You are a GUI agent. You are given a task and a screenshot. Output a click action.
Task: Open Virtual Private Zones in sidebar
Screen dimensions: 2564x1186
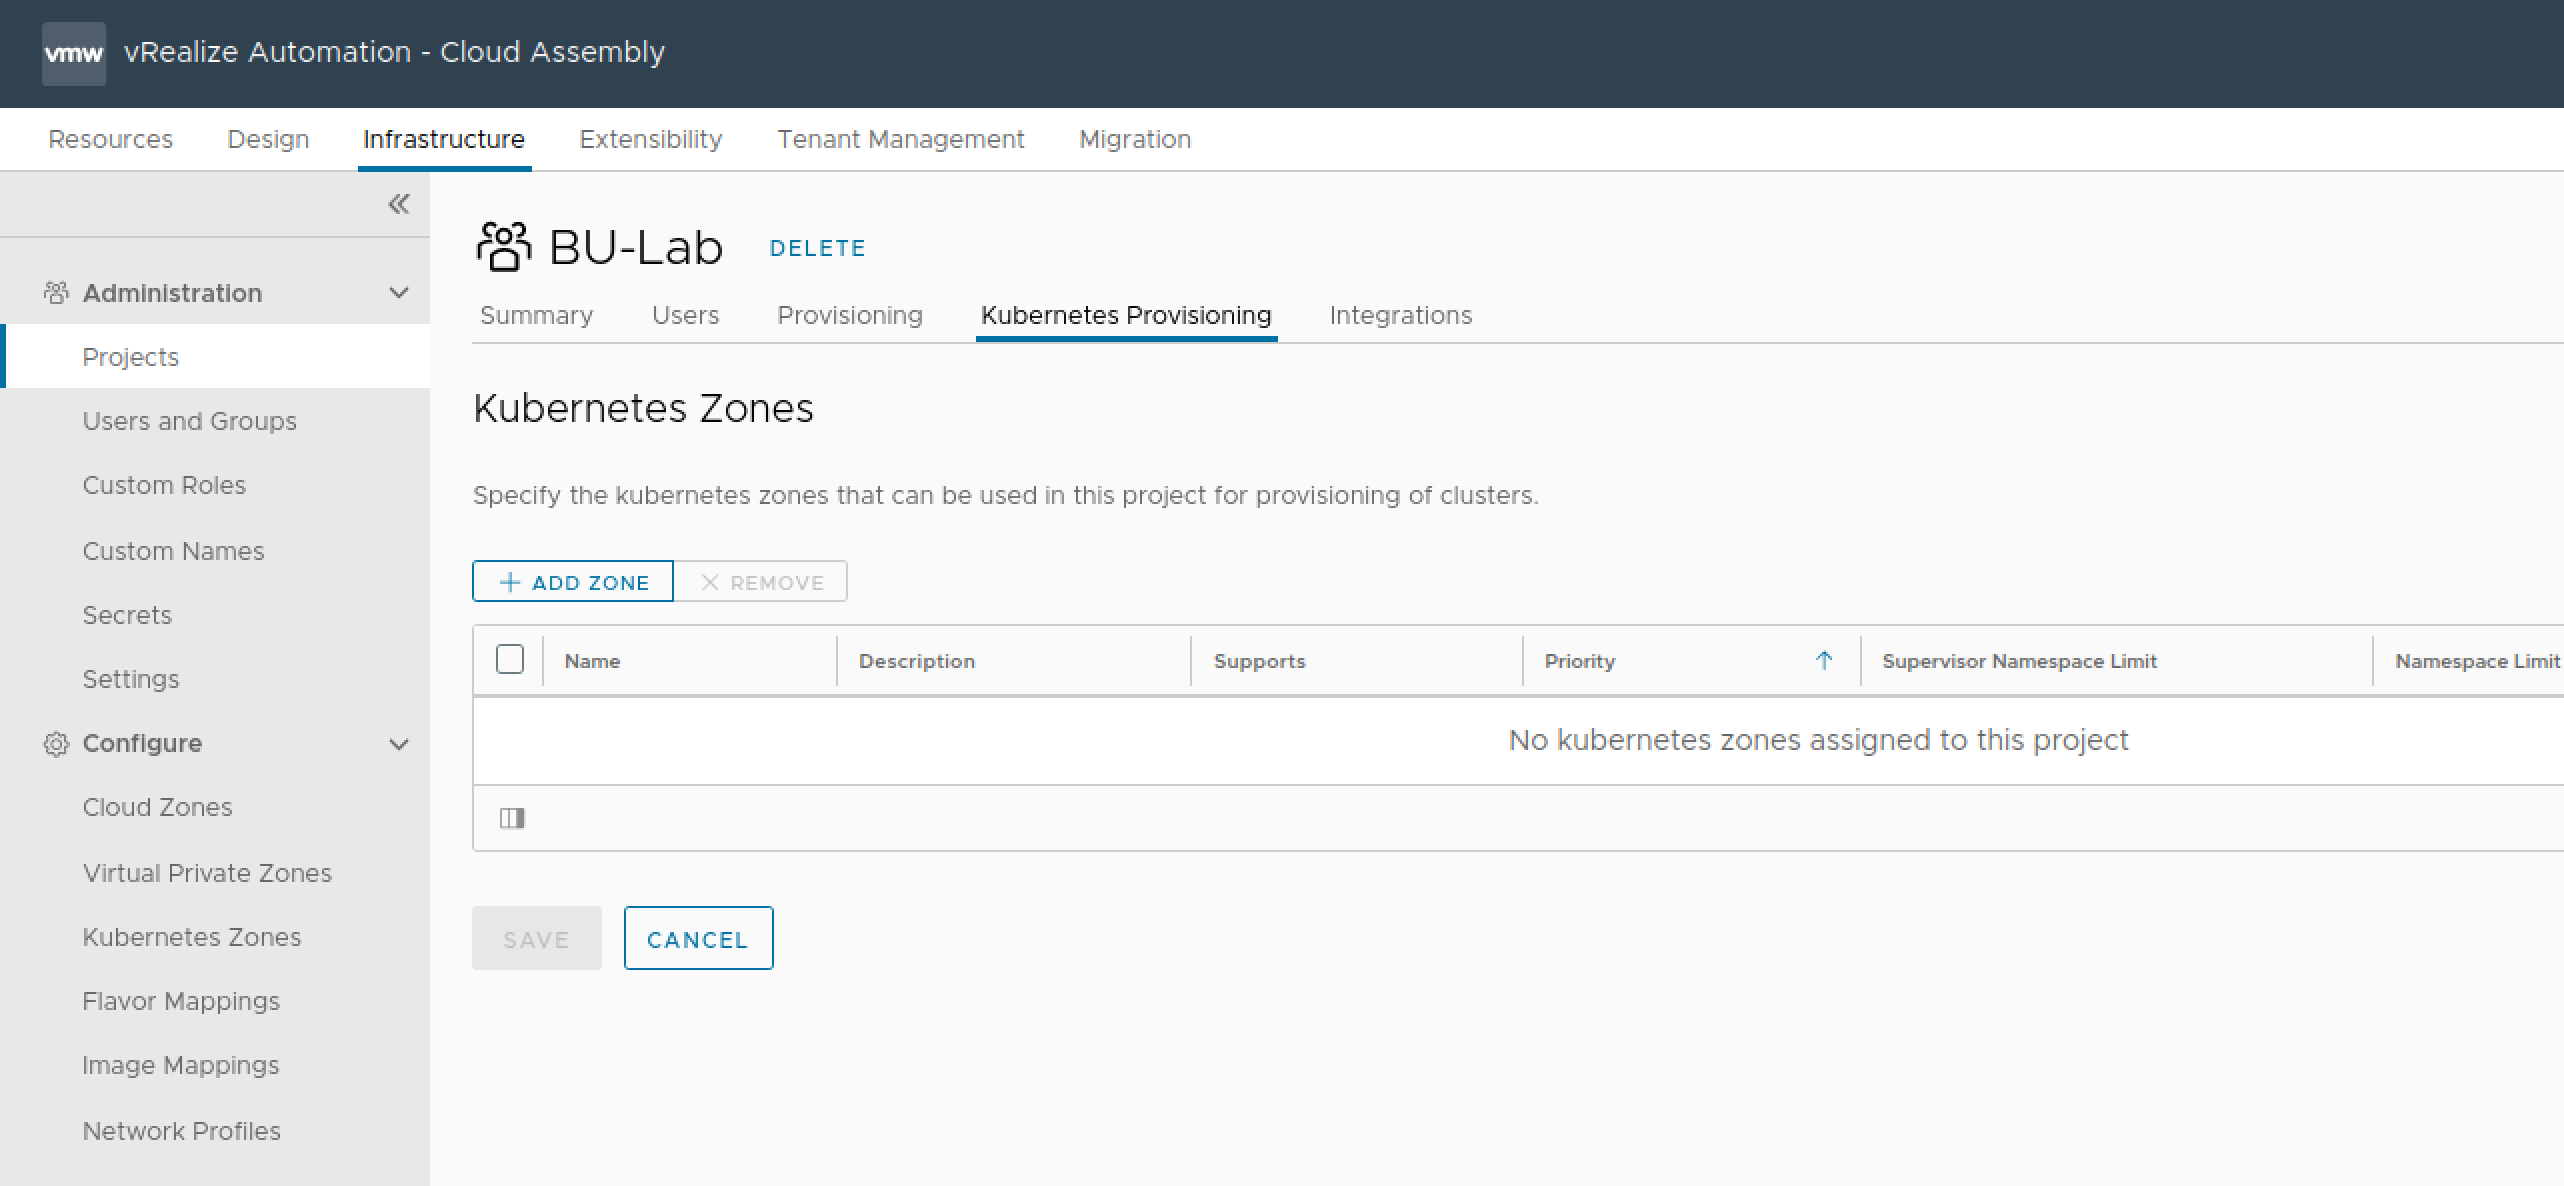(x=207, y=873)
